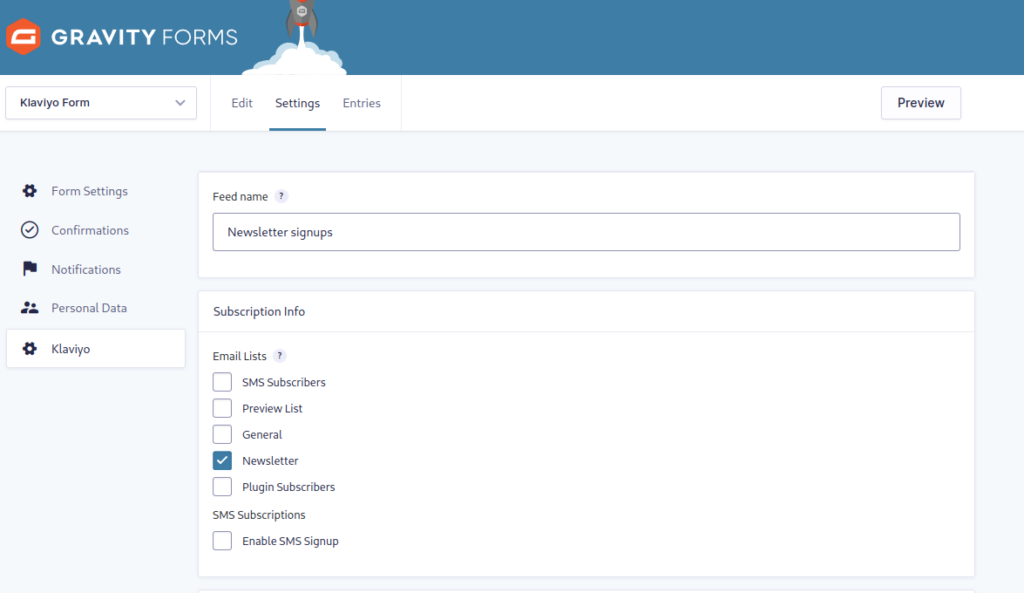The height and width of the screenshot is (593, 1024).
Task: Click the Klaviyo gear icon in sidebar
Action: [x=29, y=349]
